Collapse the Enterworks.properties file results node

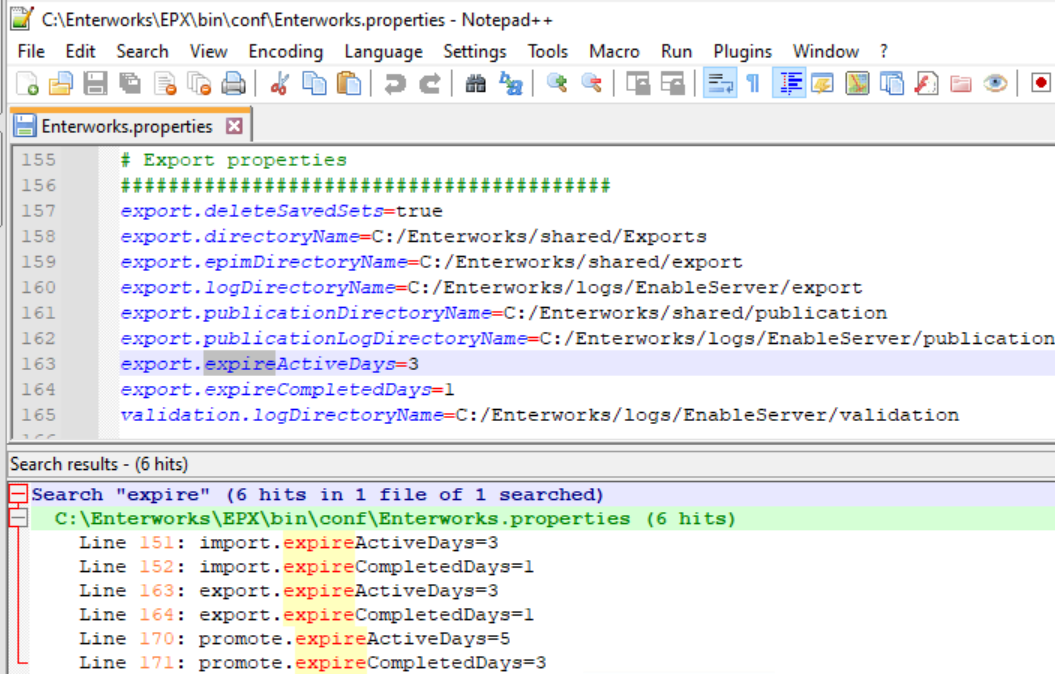[17, 519]
